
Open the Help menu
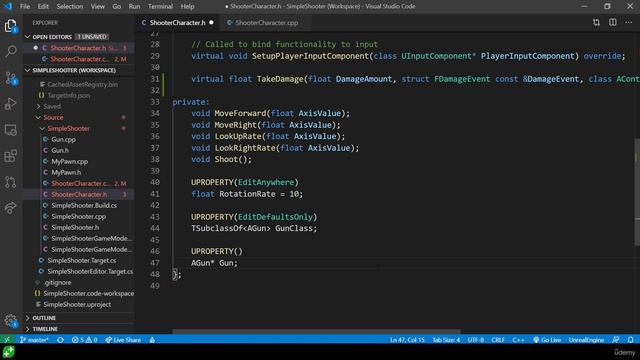click(187, 7)
